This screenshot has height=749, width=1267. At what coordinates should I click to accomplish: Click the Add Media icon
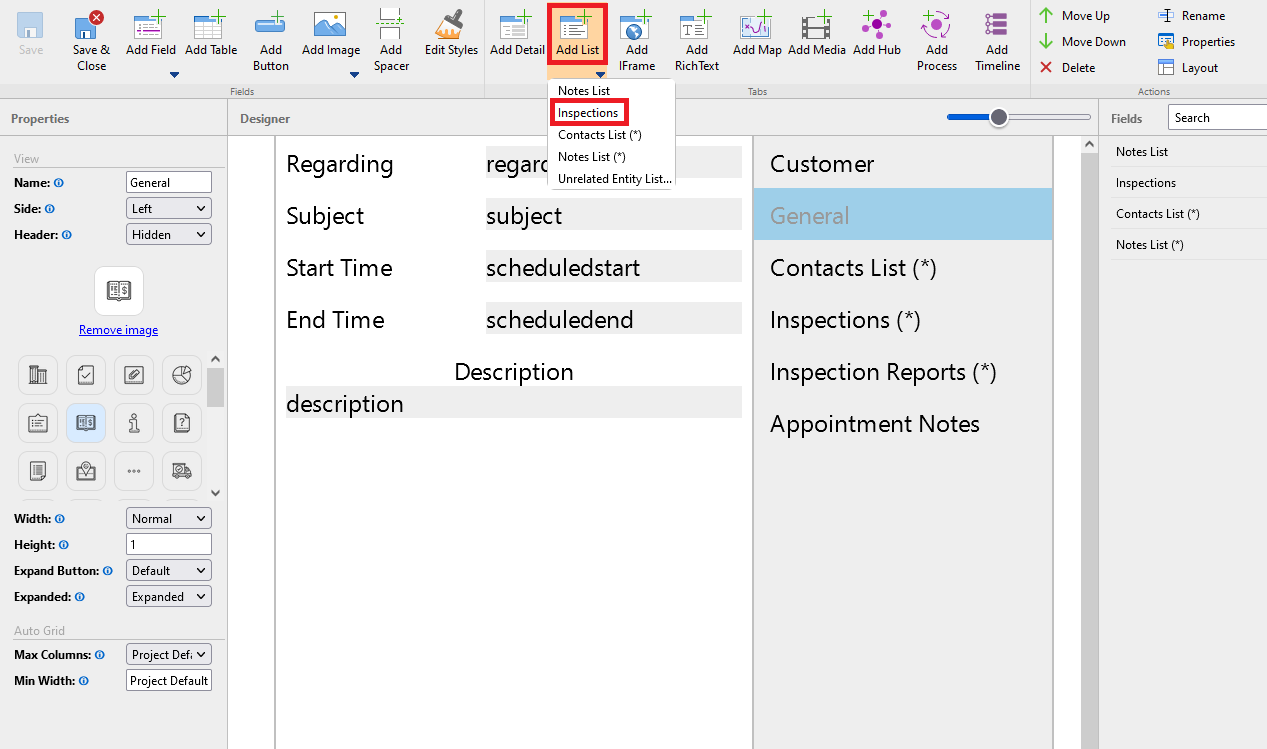click(816, 25)
